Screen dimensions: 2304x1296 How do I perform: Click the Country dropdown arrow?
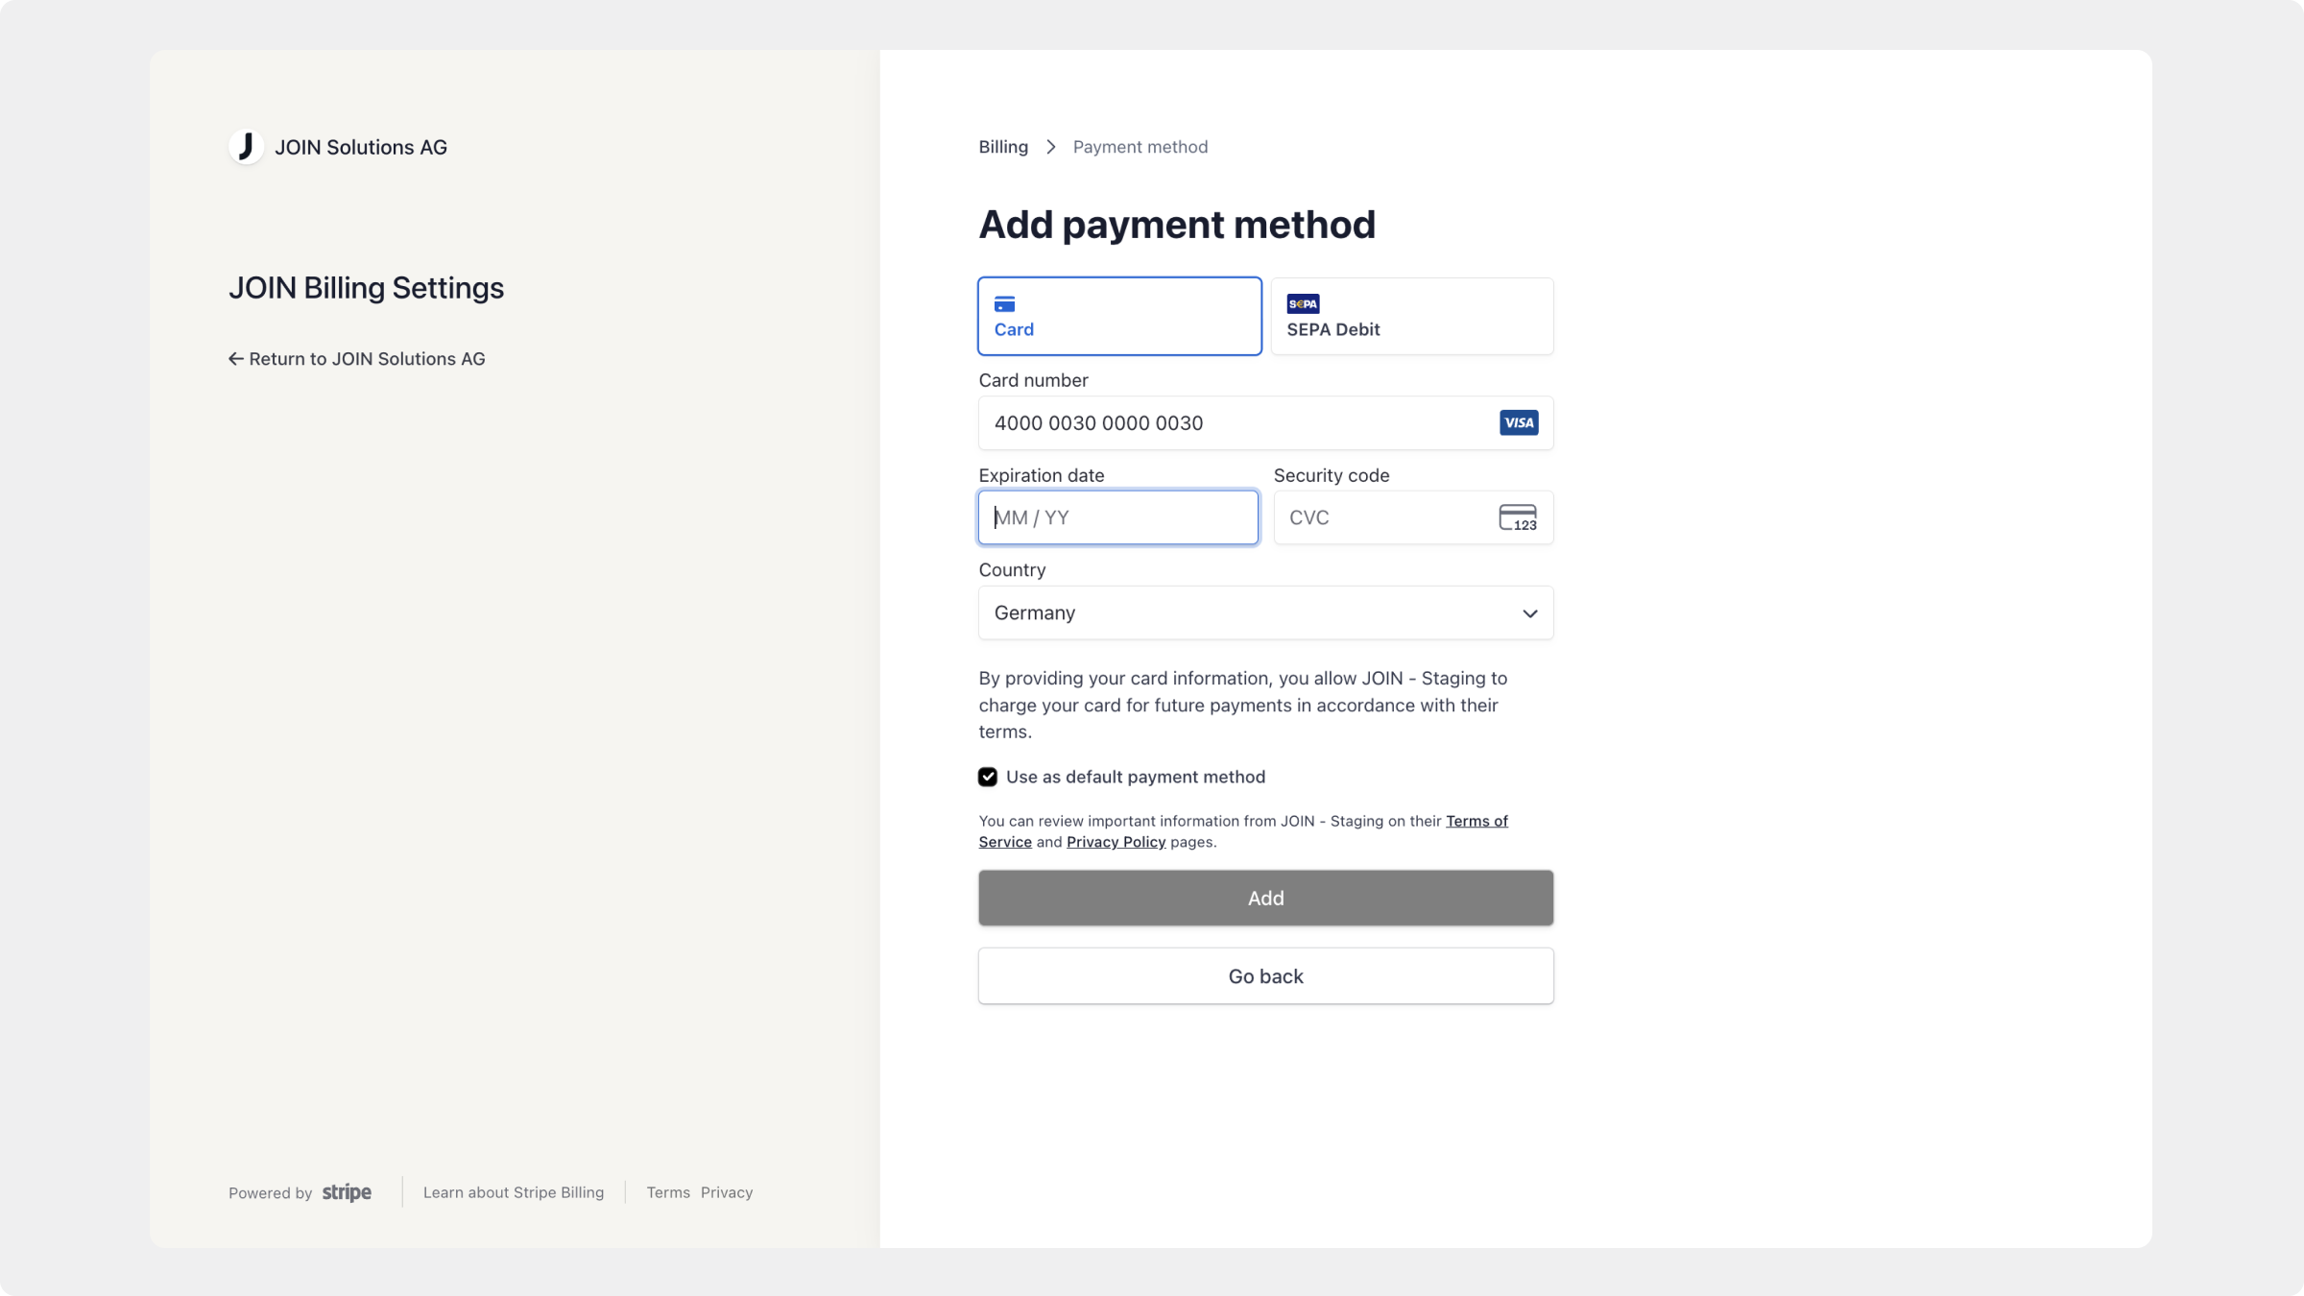click(x=1529, y=613)
